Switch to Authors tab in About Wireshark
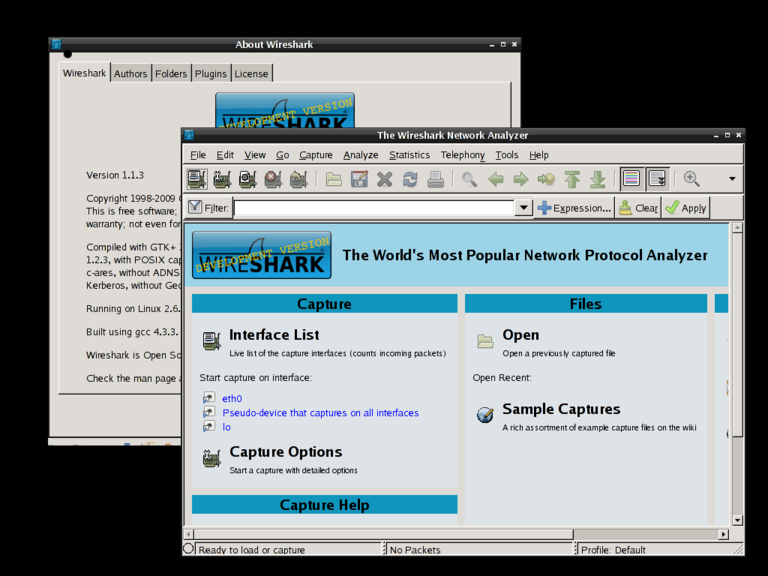 pyautogui.click(x=130, y=74)
